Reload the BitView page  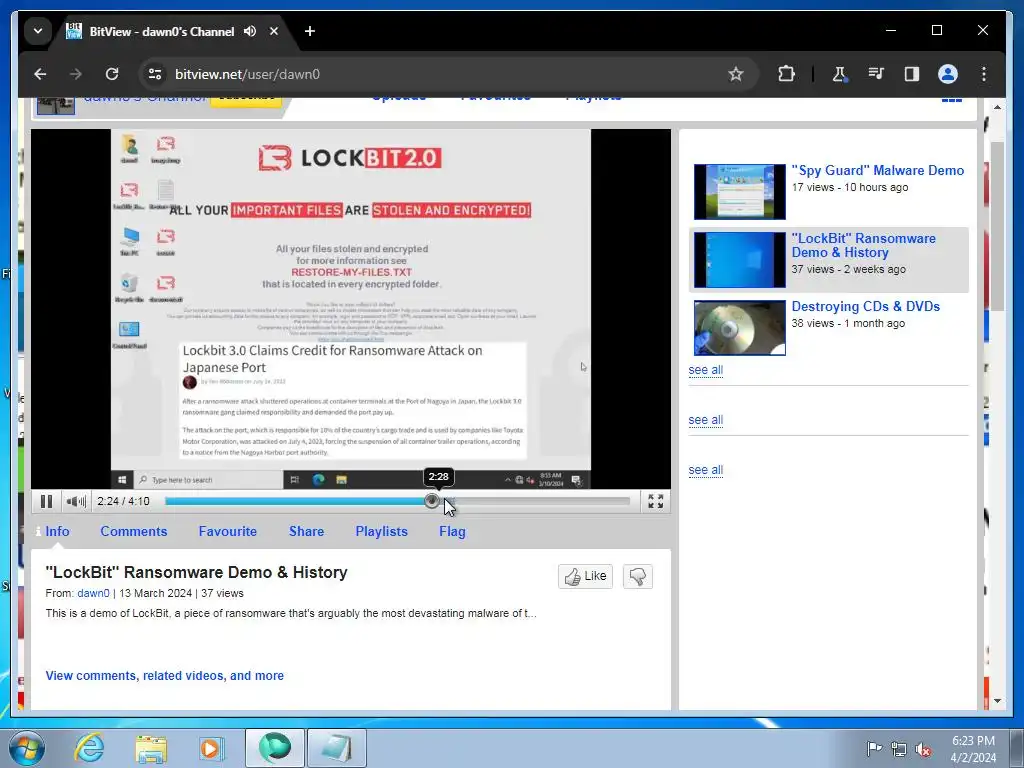point(112,74)
